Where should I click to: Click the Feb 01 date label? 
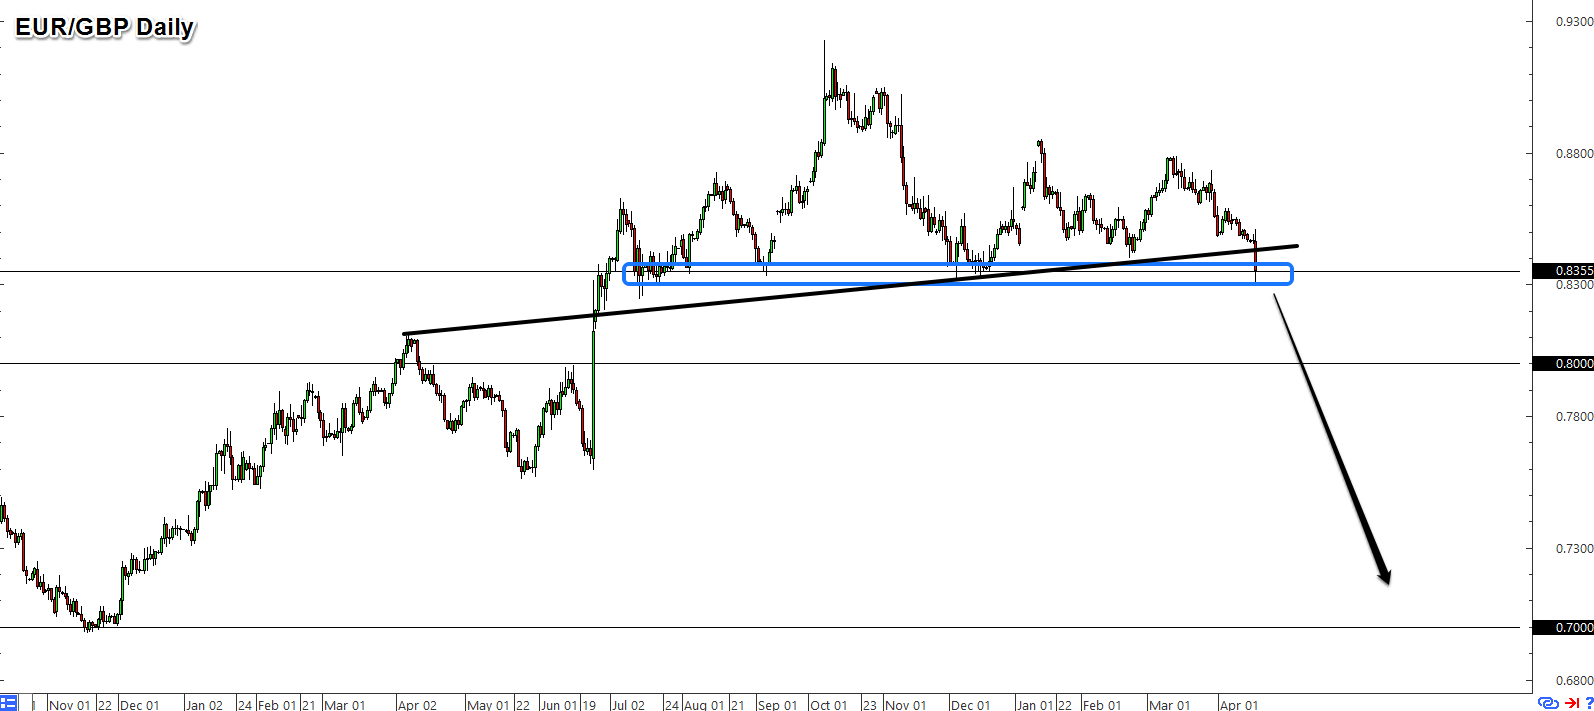point(277,705)
